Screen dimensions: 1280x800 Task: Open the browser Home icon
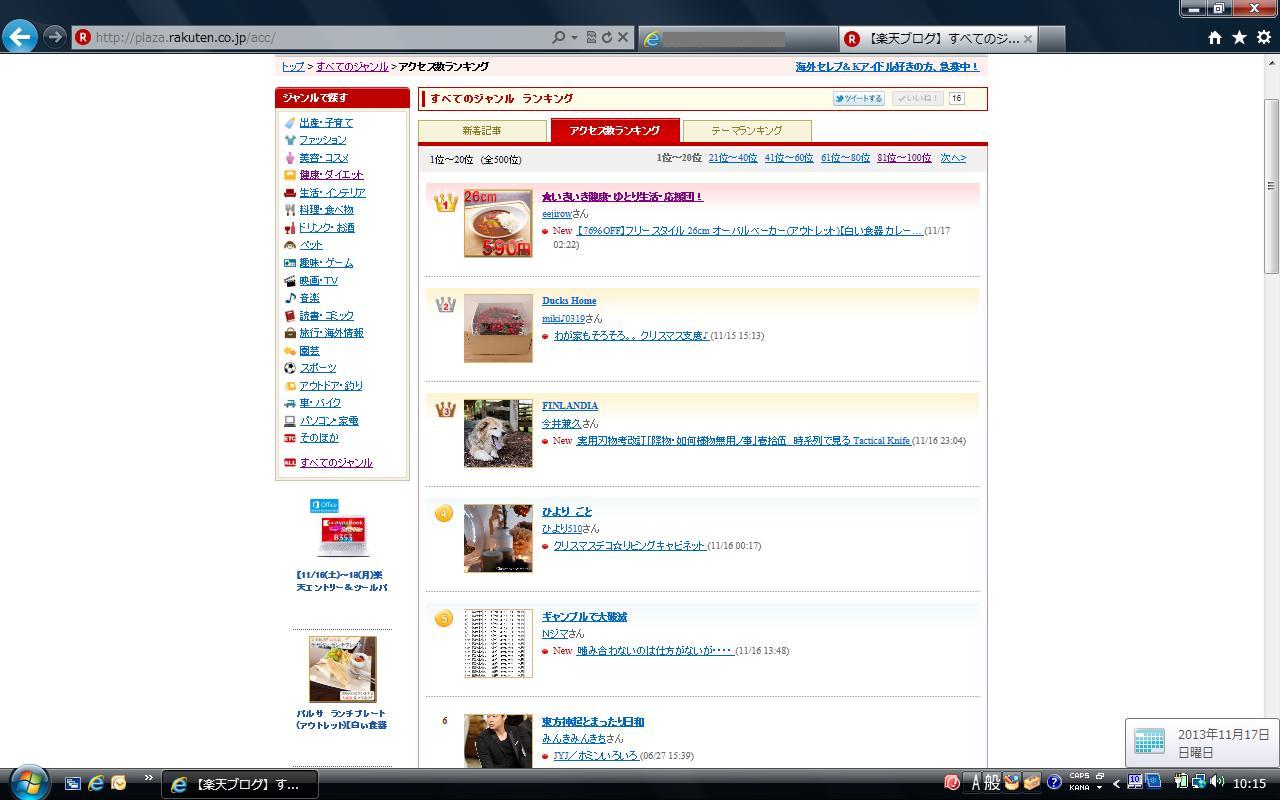pyautogui.click(x=1214, y=37)
